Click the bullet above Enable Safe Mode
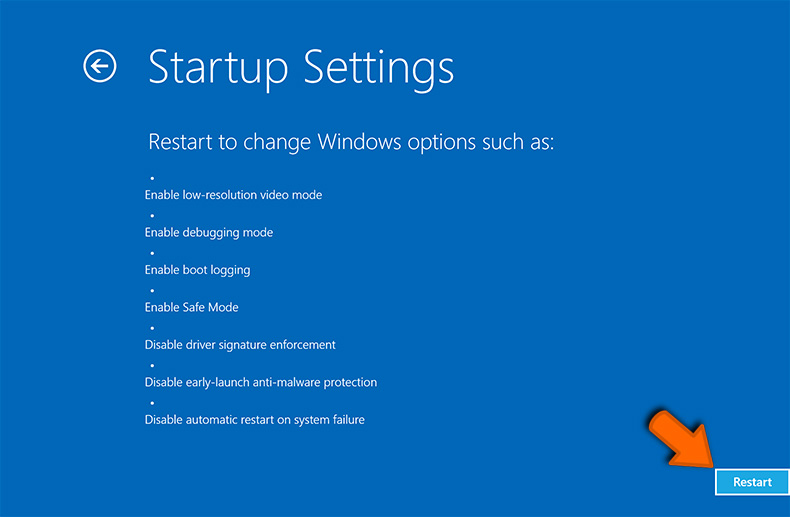 coord(151,290)
